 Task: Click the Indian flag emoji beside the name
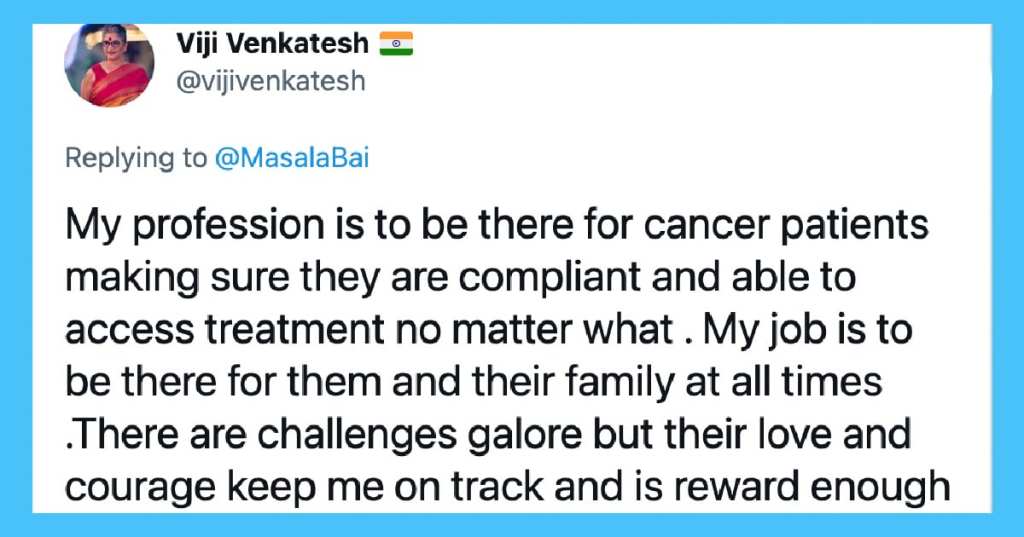[396, 44]
